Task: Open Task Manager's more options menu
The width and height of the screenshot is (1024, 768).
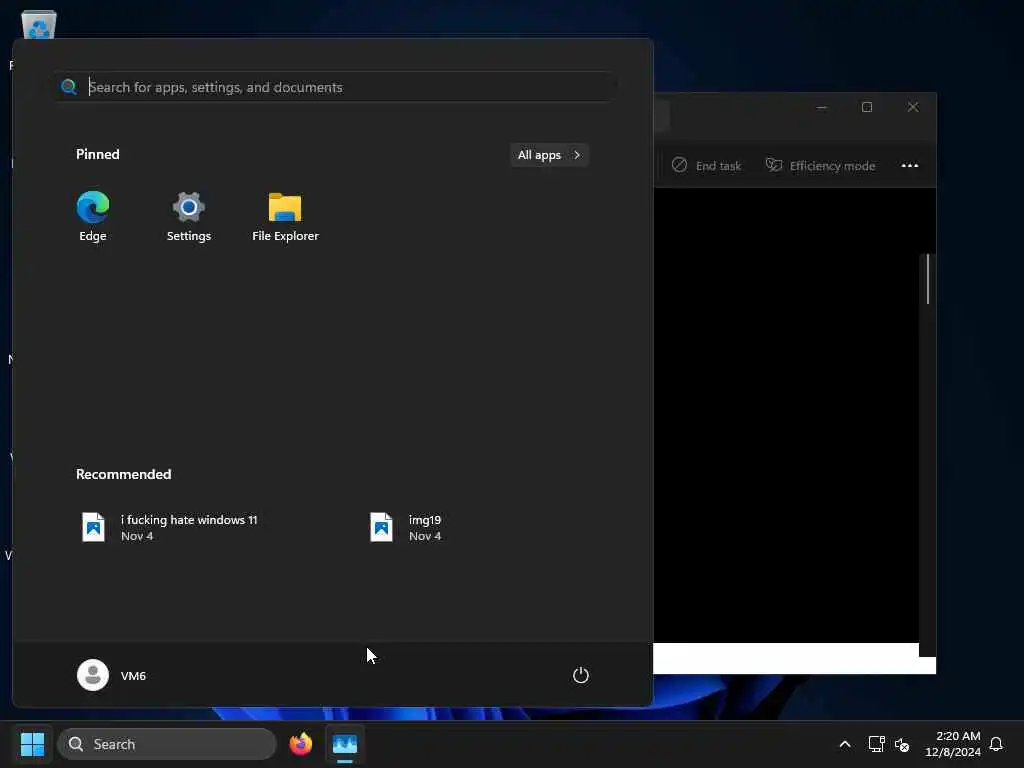Action: tap(910, 166)
